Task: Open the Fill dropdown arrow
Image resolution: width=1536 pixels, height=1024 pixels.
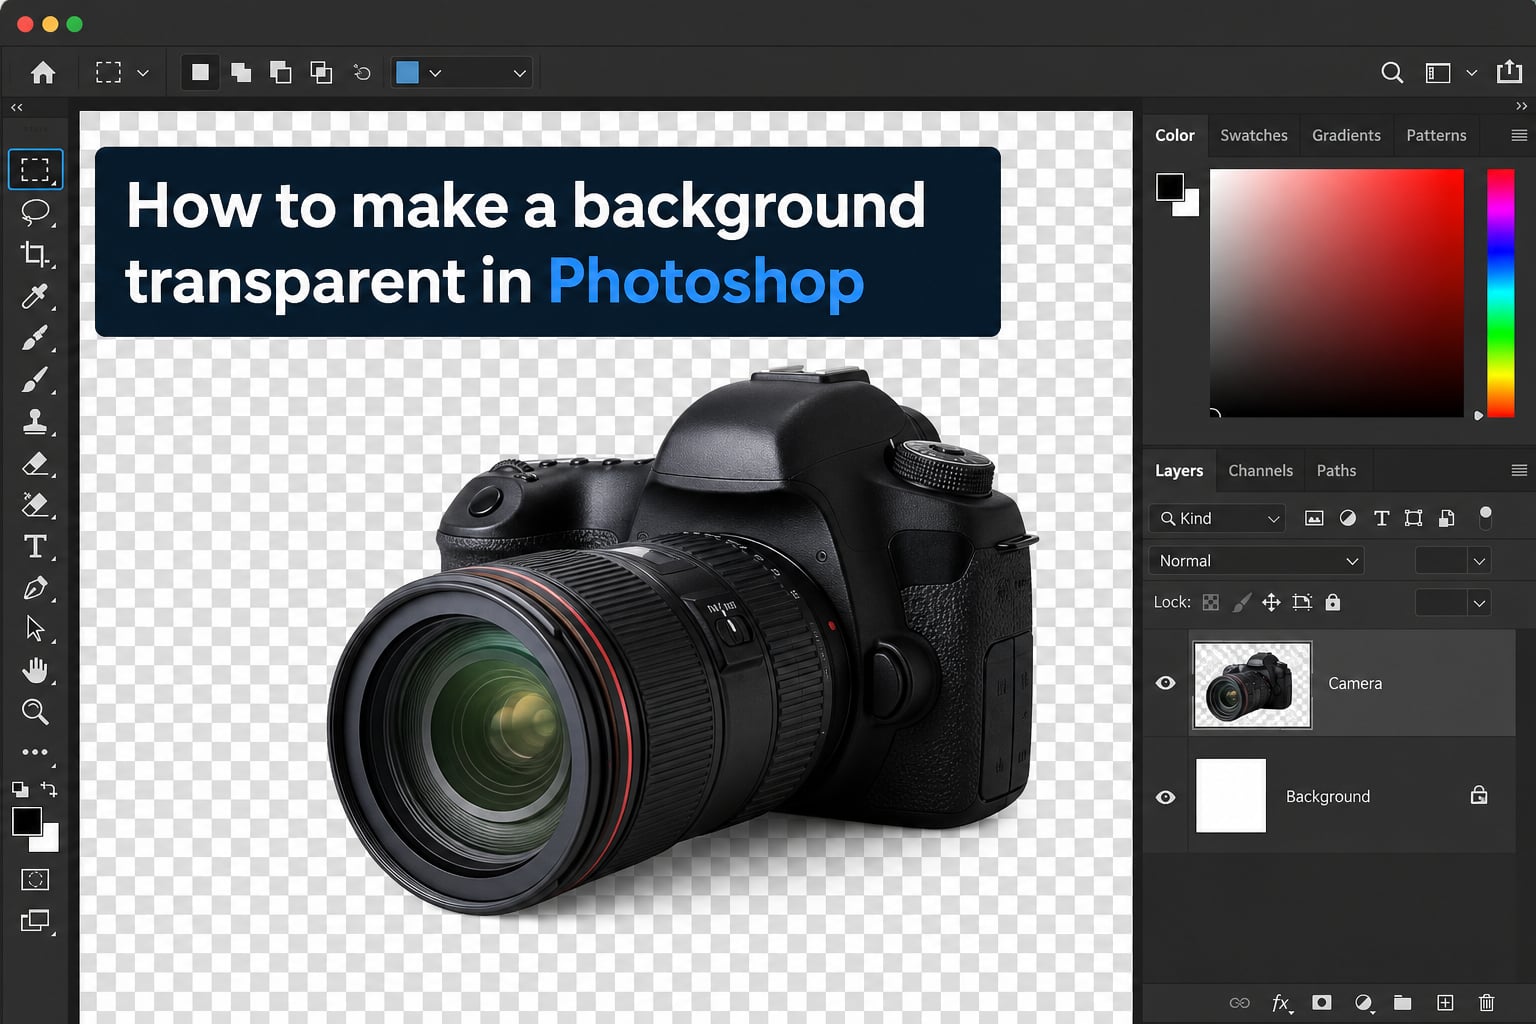Action: 1479,603
